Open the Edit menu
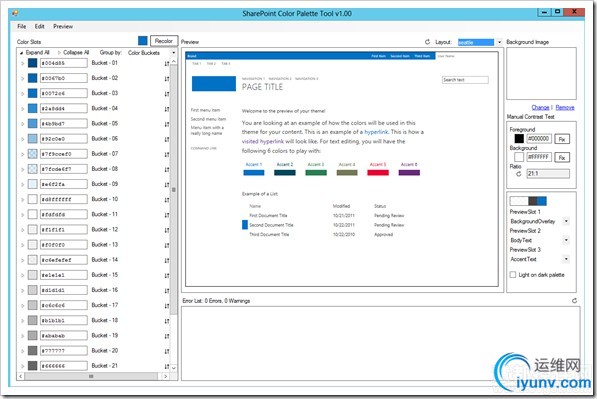Screen dimensions: 597x399 point(40,26)
